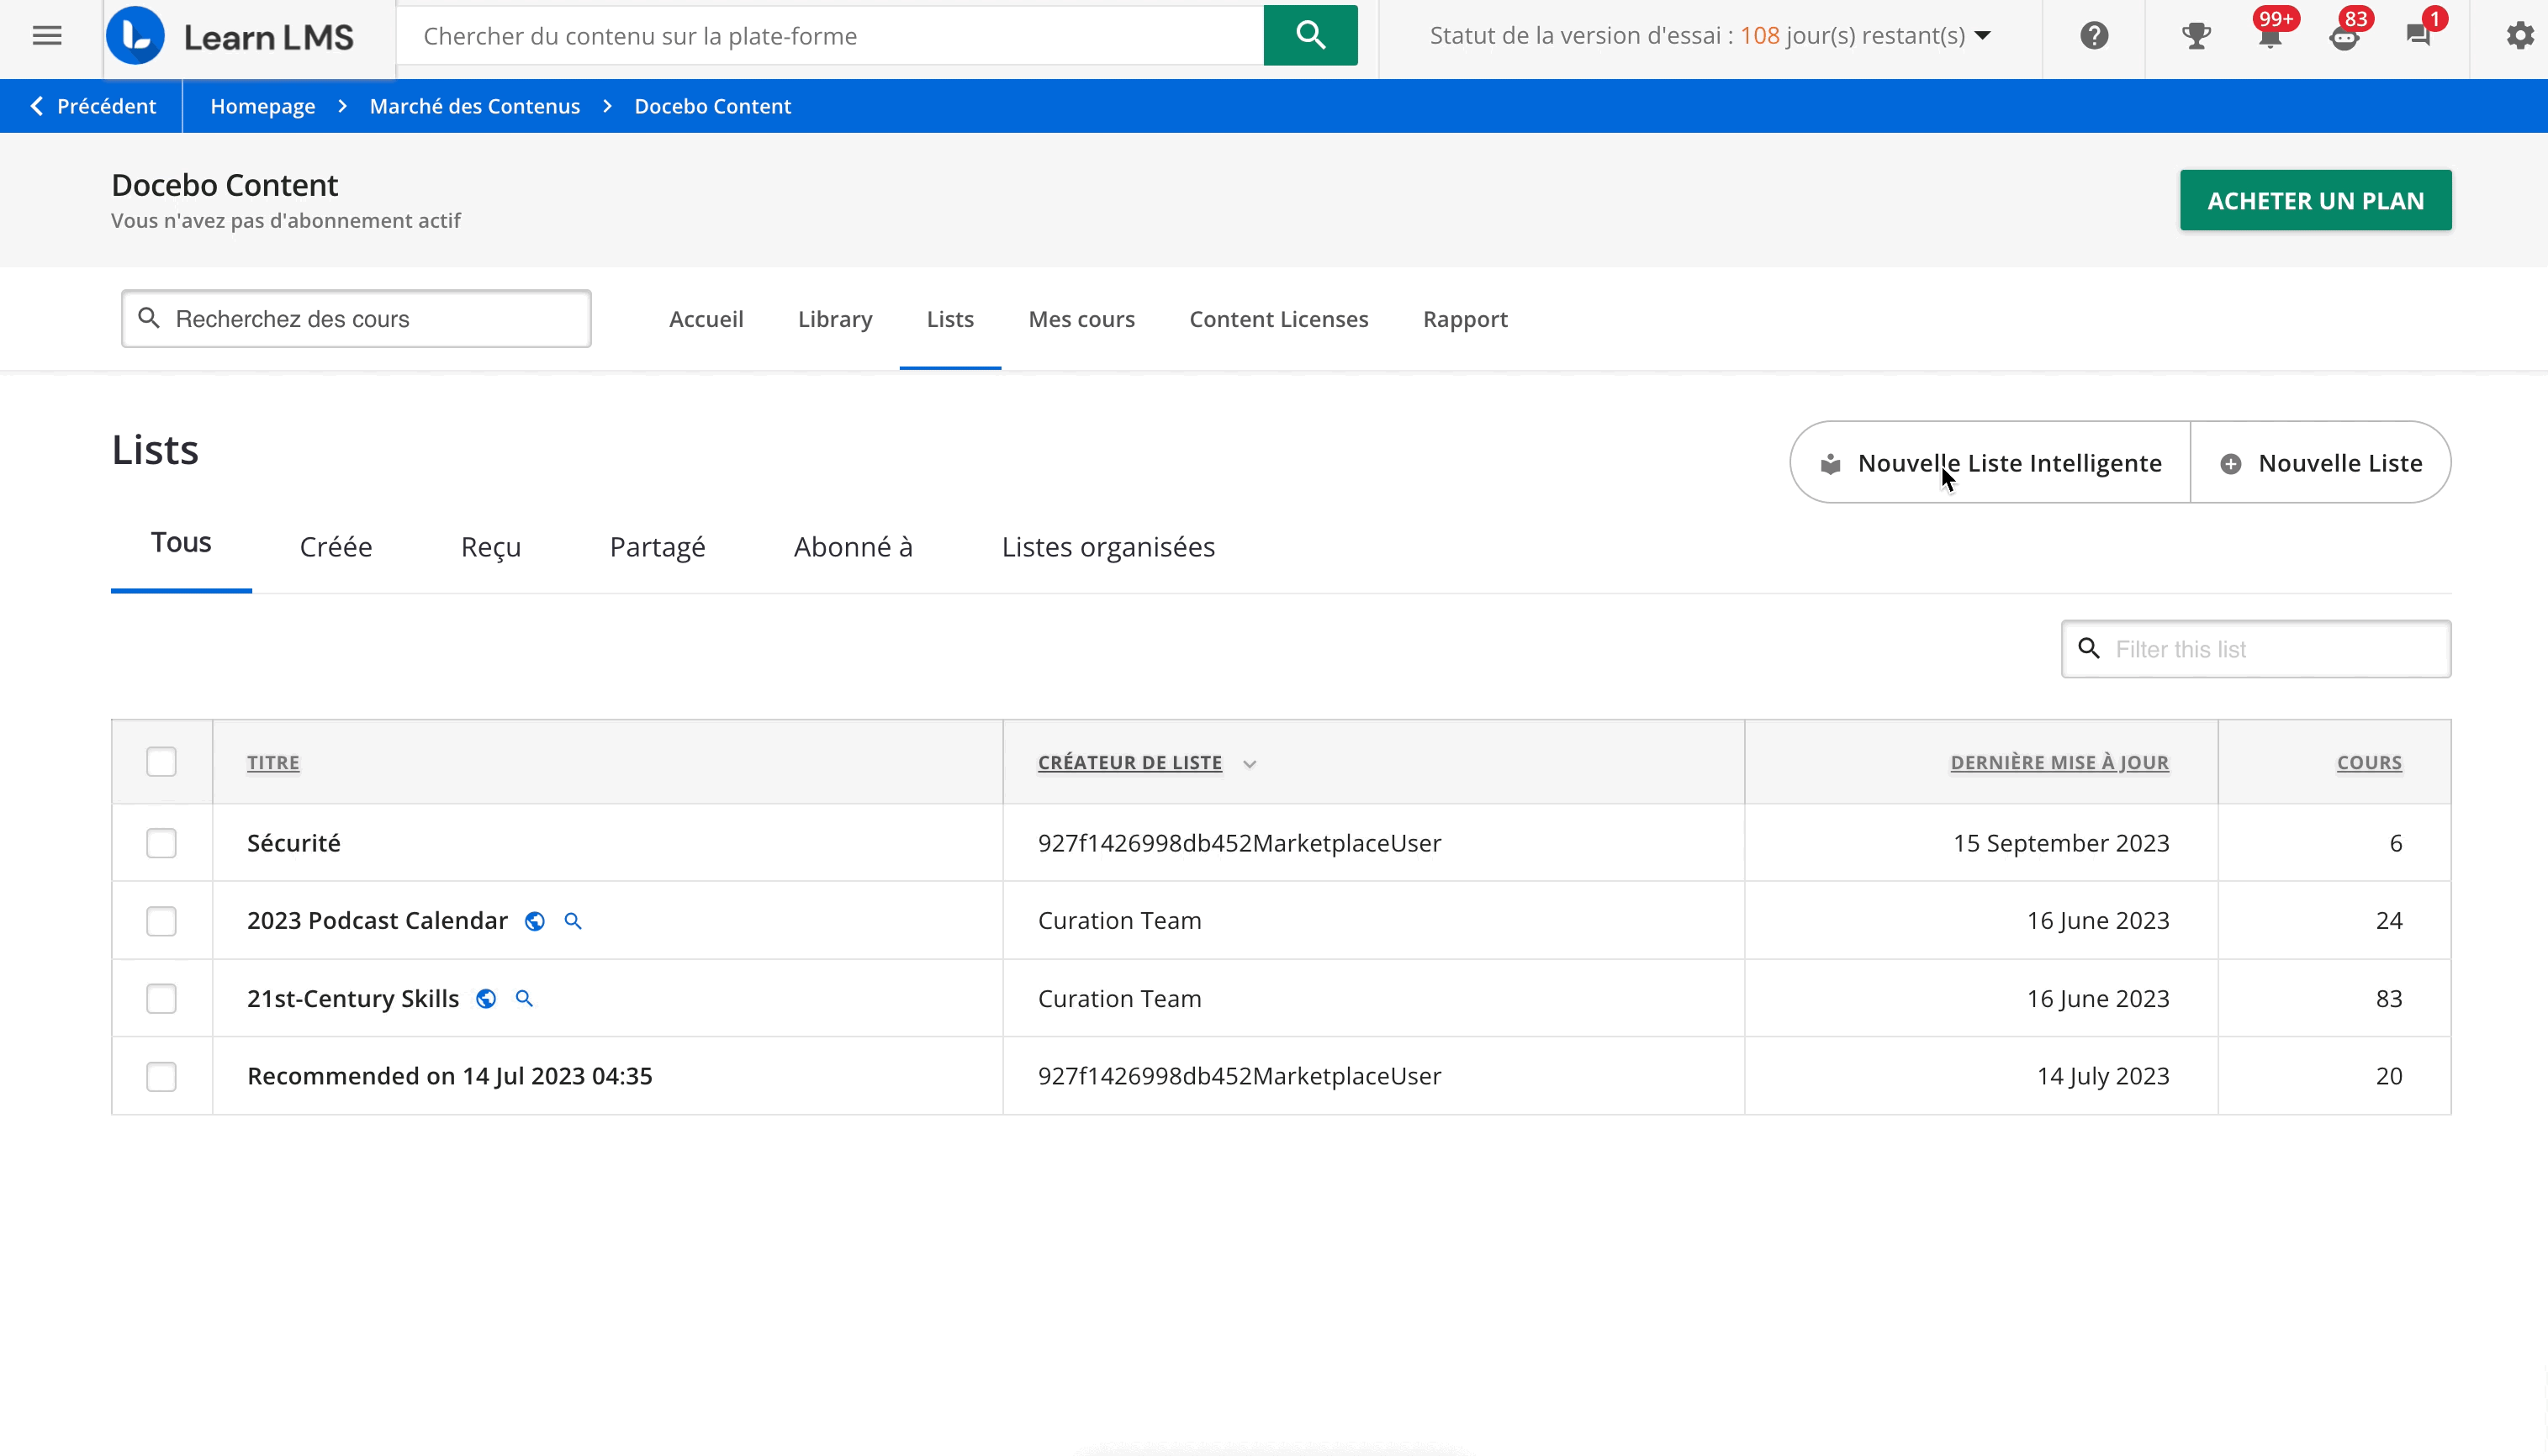Open the chat messages icon
Image resolution: width=2548 pixels, height=1456 pixels.
pos(2418,36)
